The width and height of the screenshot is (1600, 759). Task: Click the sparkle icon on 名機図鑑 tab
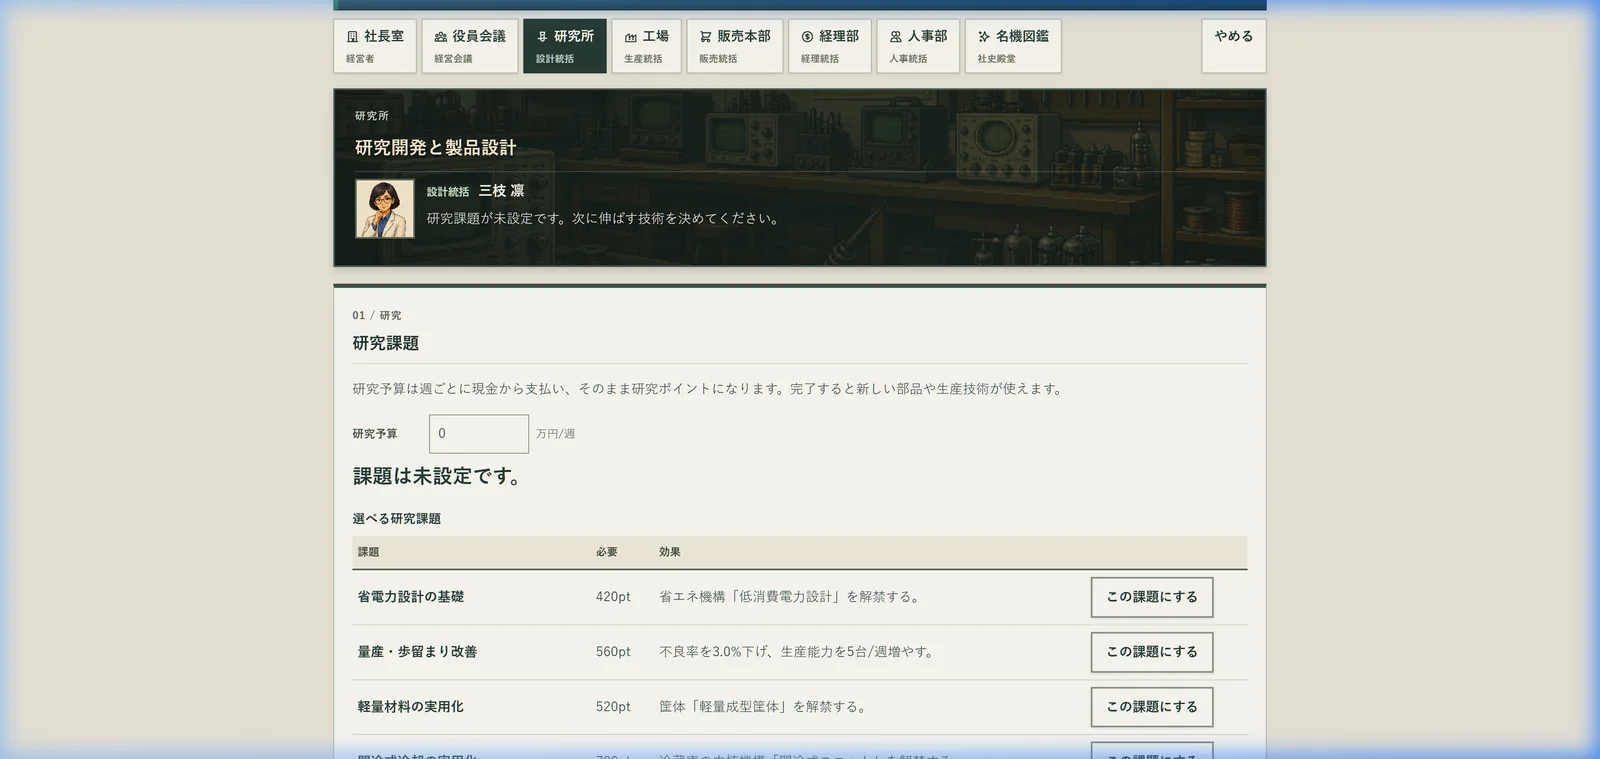(x=983, y=37)
